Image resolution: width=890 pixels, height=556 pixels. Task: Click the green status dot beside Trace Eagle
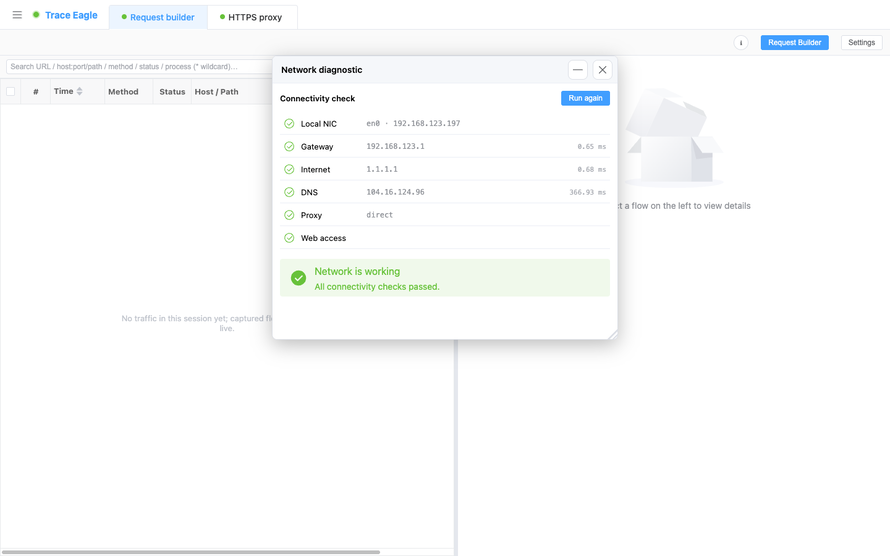[x=36, y=15]
